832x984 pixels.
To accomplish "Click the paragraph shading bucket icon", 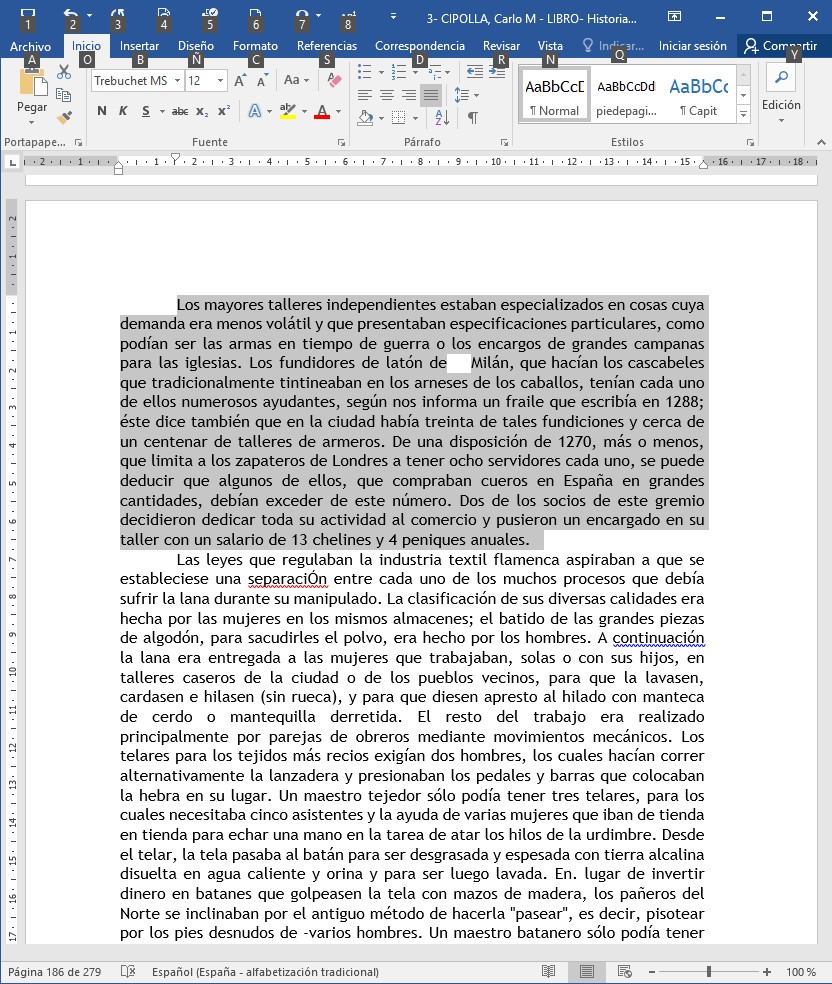I will click(366, 117).
